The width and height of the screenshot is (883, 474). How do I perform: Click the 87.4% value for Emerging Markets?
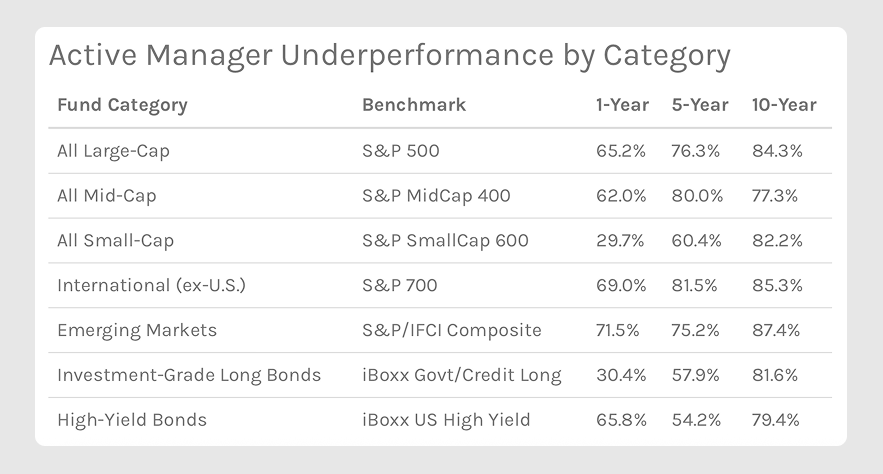(x=776, y=330)
